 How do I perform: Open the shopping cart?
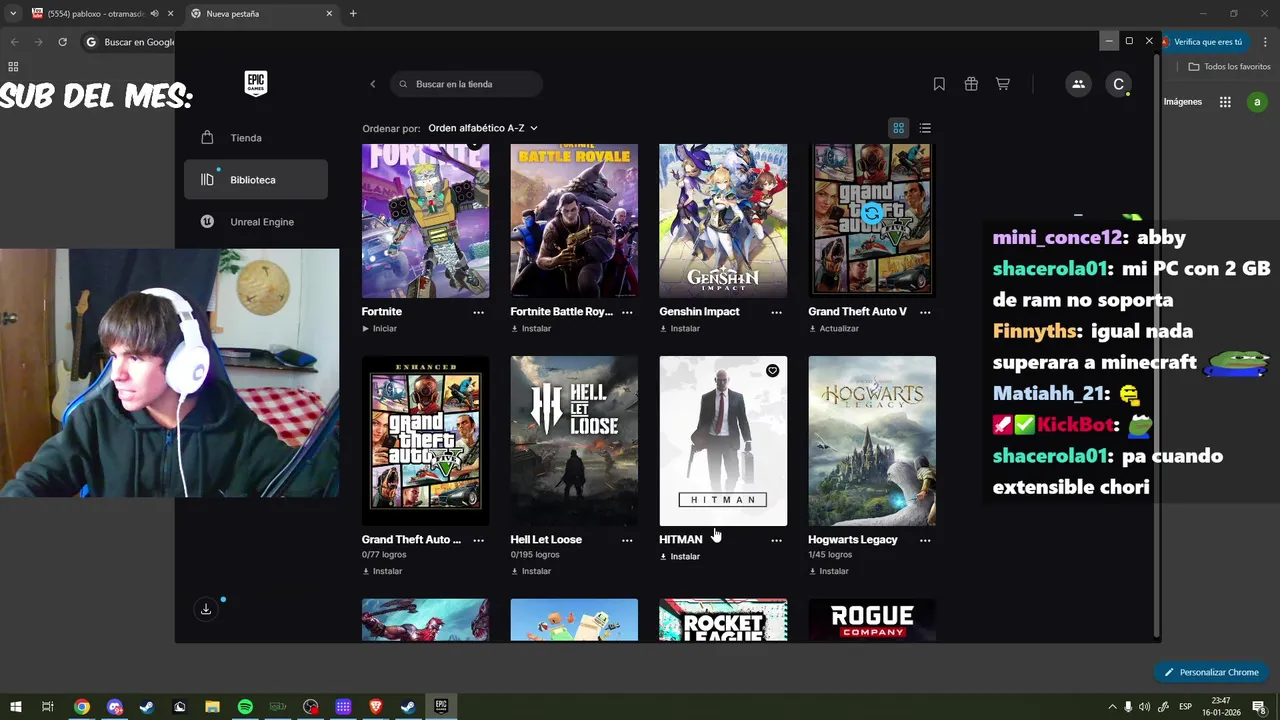[x=1003, y=84]
